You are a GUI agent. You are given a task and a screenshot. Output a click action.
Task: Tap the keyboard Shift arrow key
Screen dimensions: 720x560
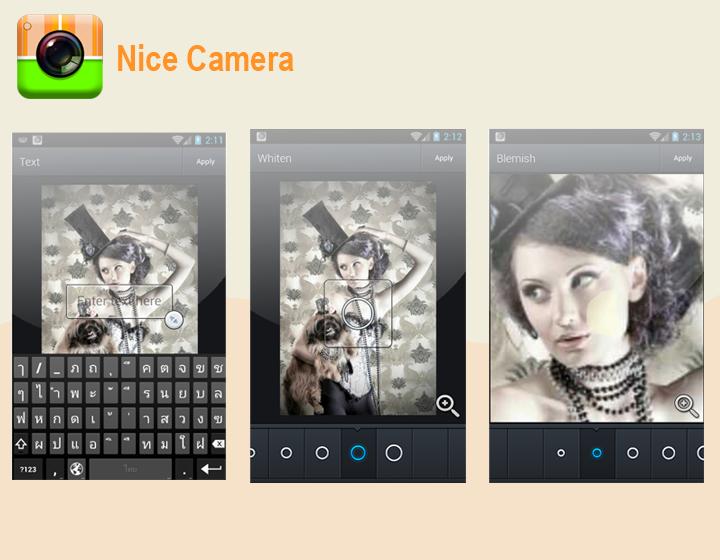pyautogui.click(x=21, y=444)
